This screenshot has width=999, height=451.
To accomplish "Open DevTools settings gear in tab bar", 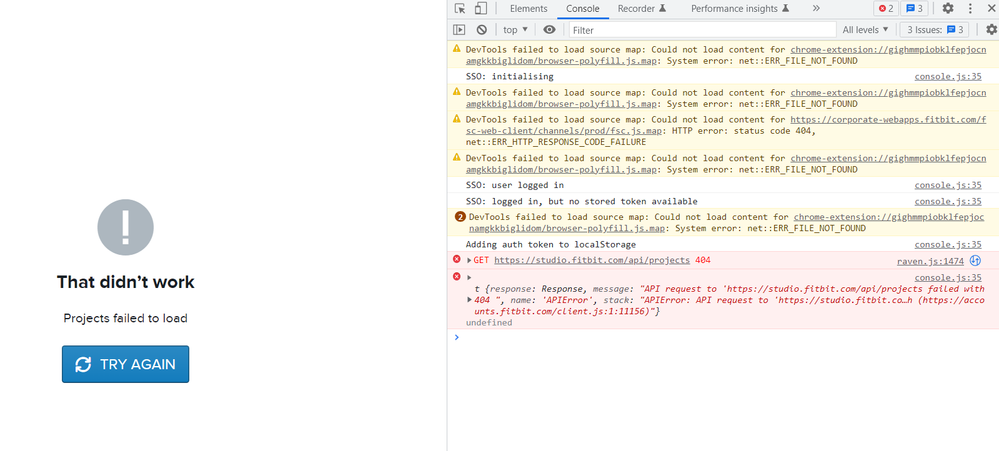I will tap(948, 8).
